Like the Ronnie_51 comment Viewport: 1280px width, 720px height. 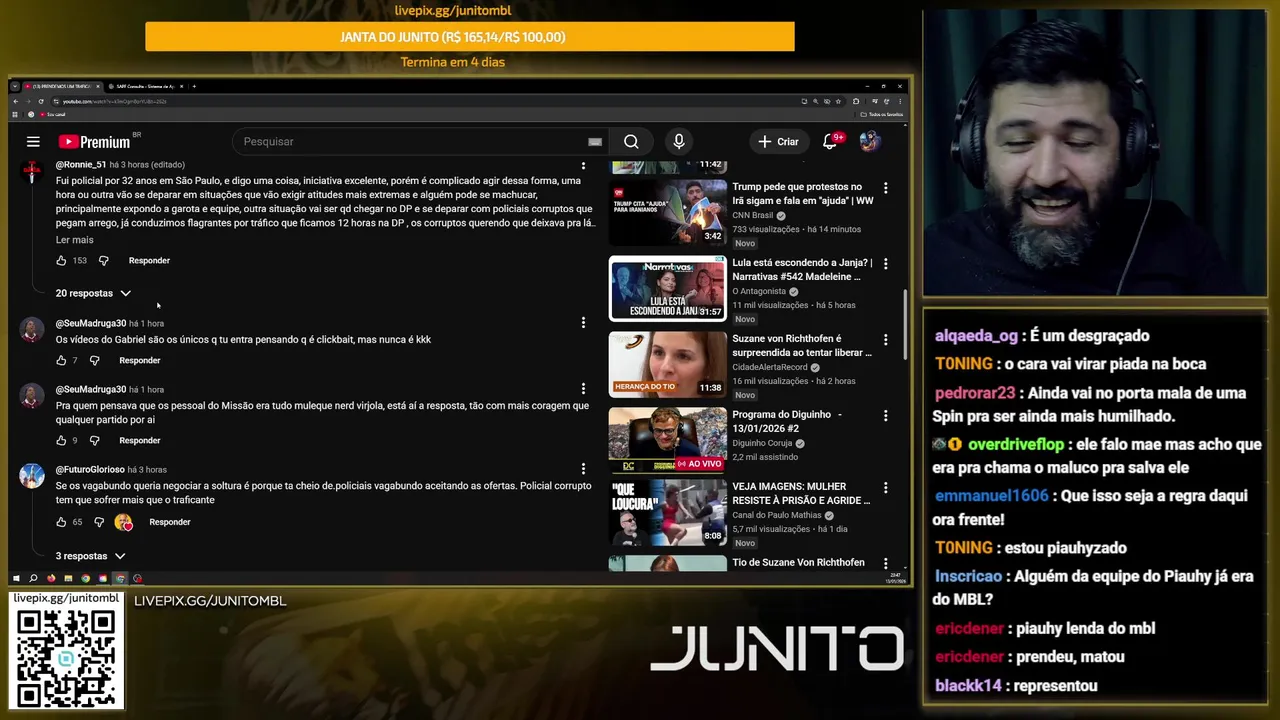coord(61,261)
